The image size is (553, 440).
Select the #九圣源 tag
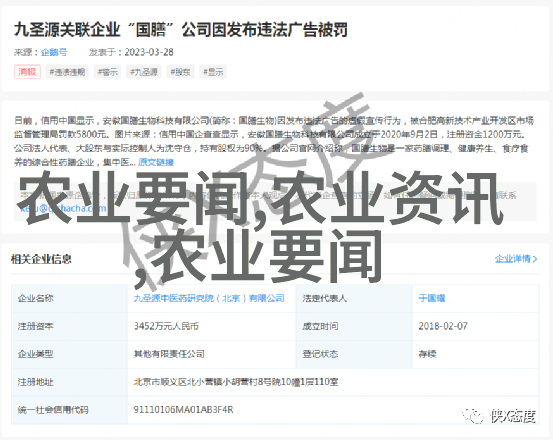(x=144, y=72)
